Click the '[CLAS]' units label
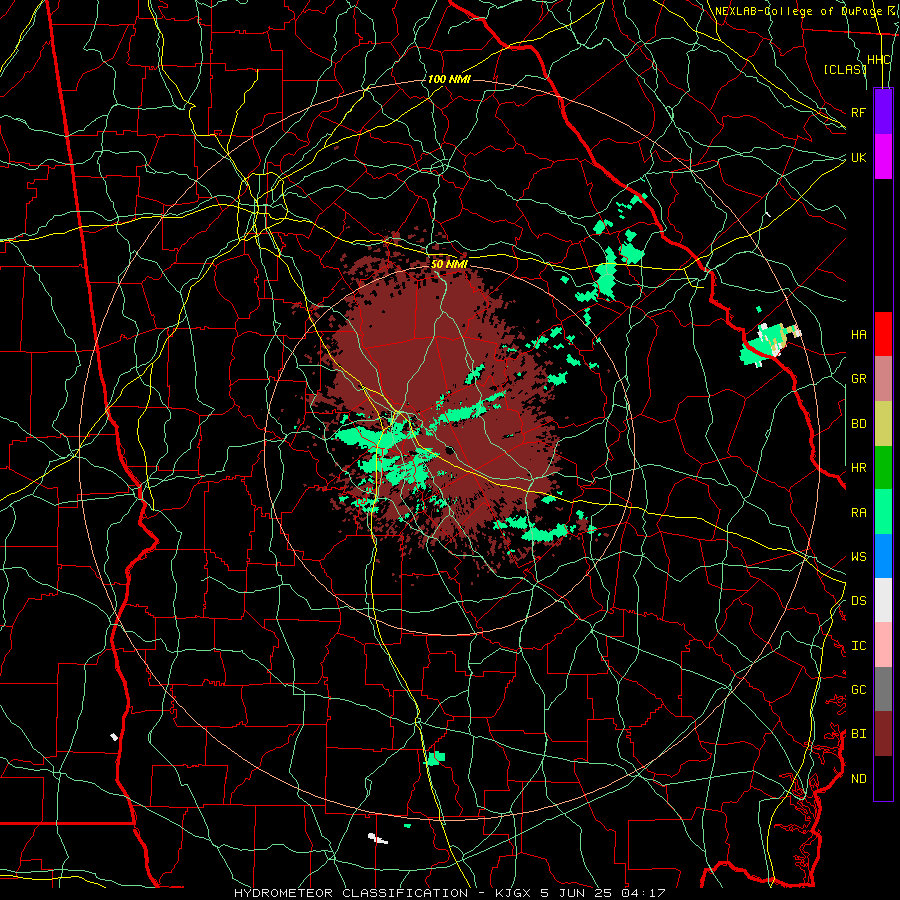Image resolution: width=900 pixels, height=900 pixels. (844, 69)
